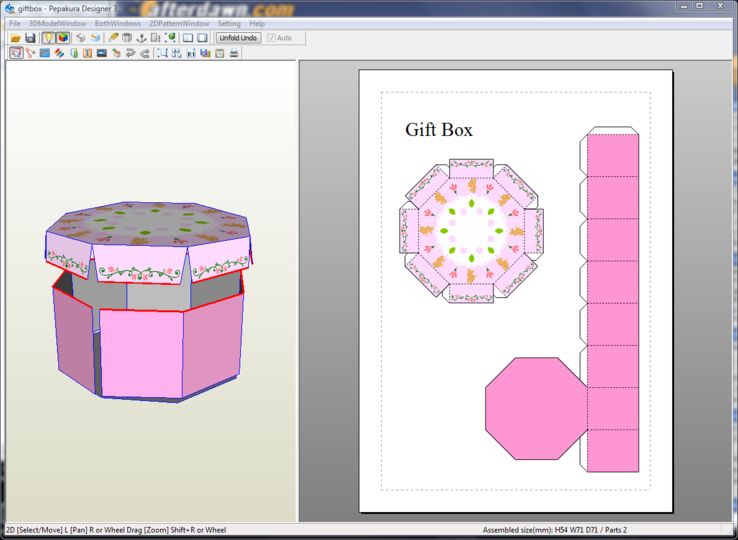Maximize the Pepakura Designer window

700,6
